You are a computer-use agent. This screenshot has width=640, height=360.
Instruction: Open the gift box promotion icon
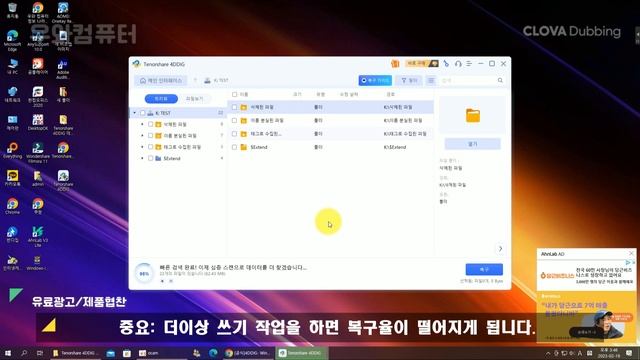coord(395,64)
